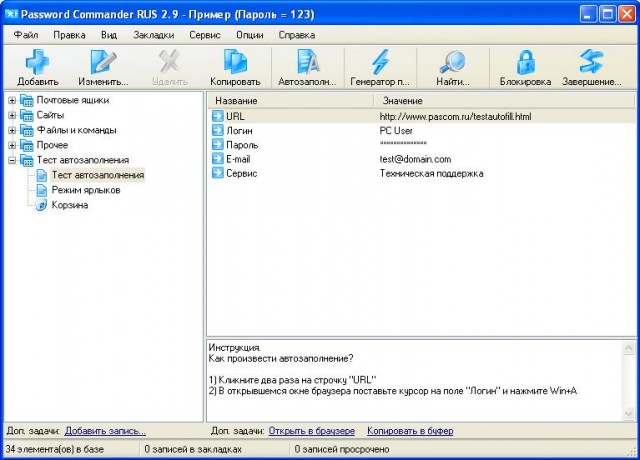
Task: Click the Копировать в буфер link
Action: (409, 430)
